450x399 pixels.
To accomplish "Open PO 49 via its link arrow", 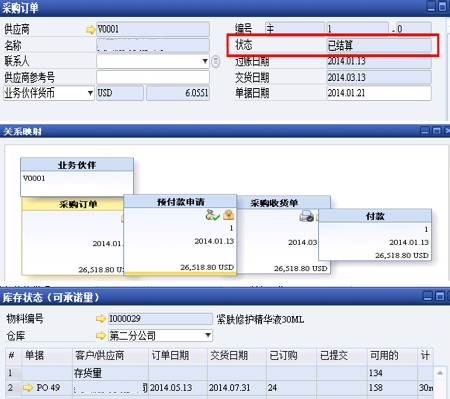I will pyautogui.click(x=28, y=388).
